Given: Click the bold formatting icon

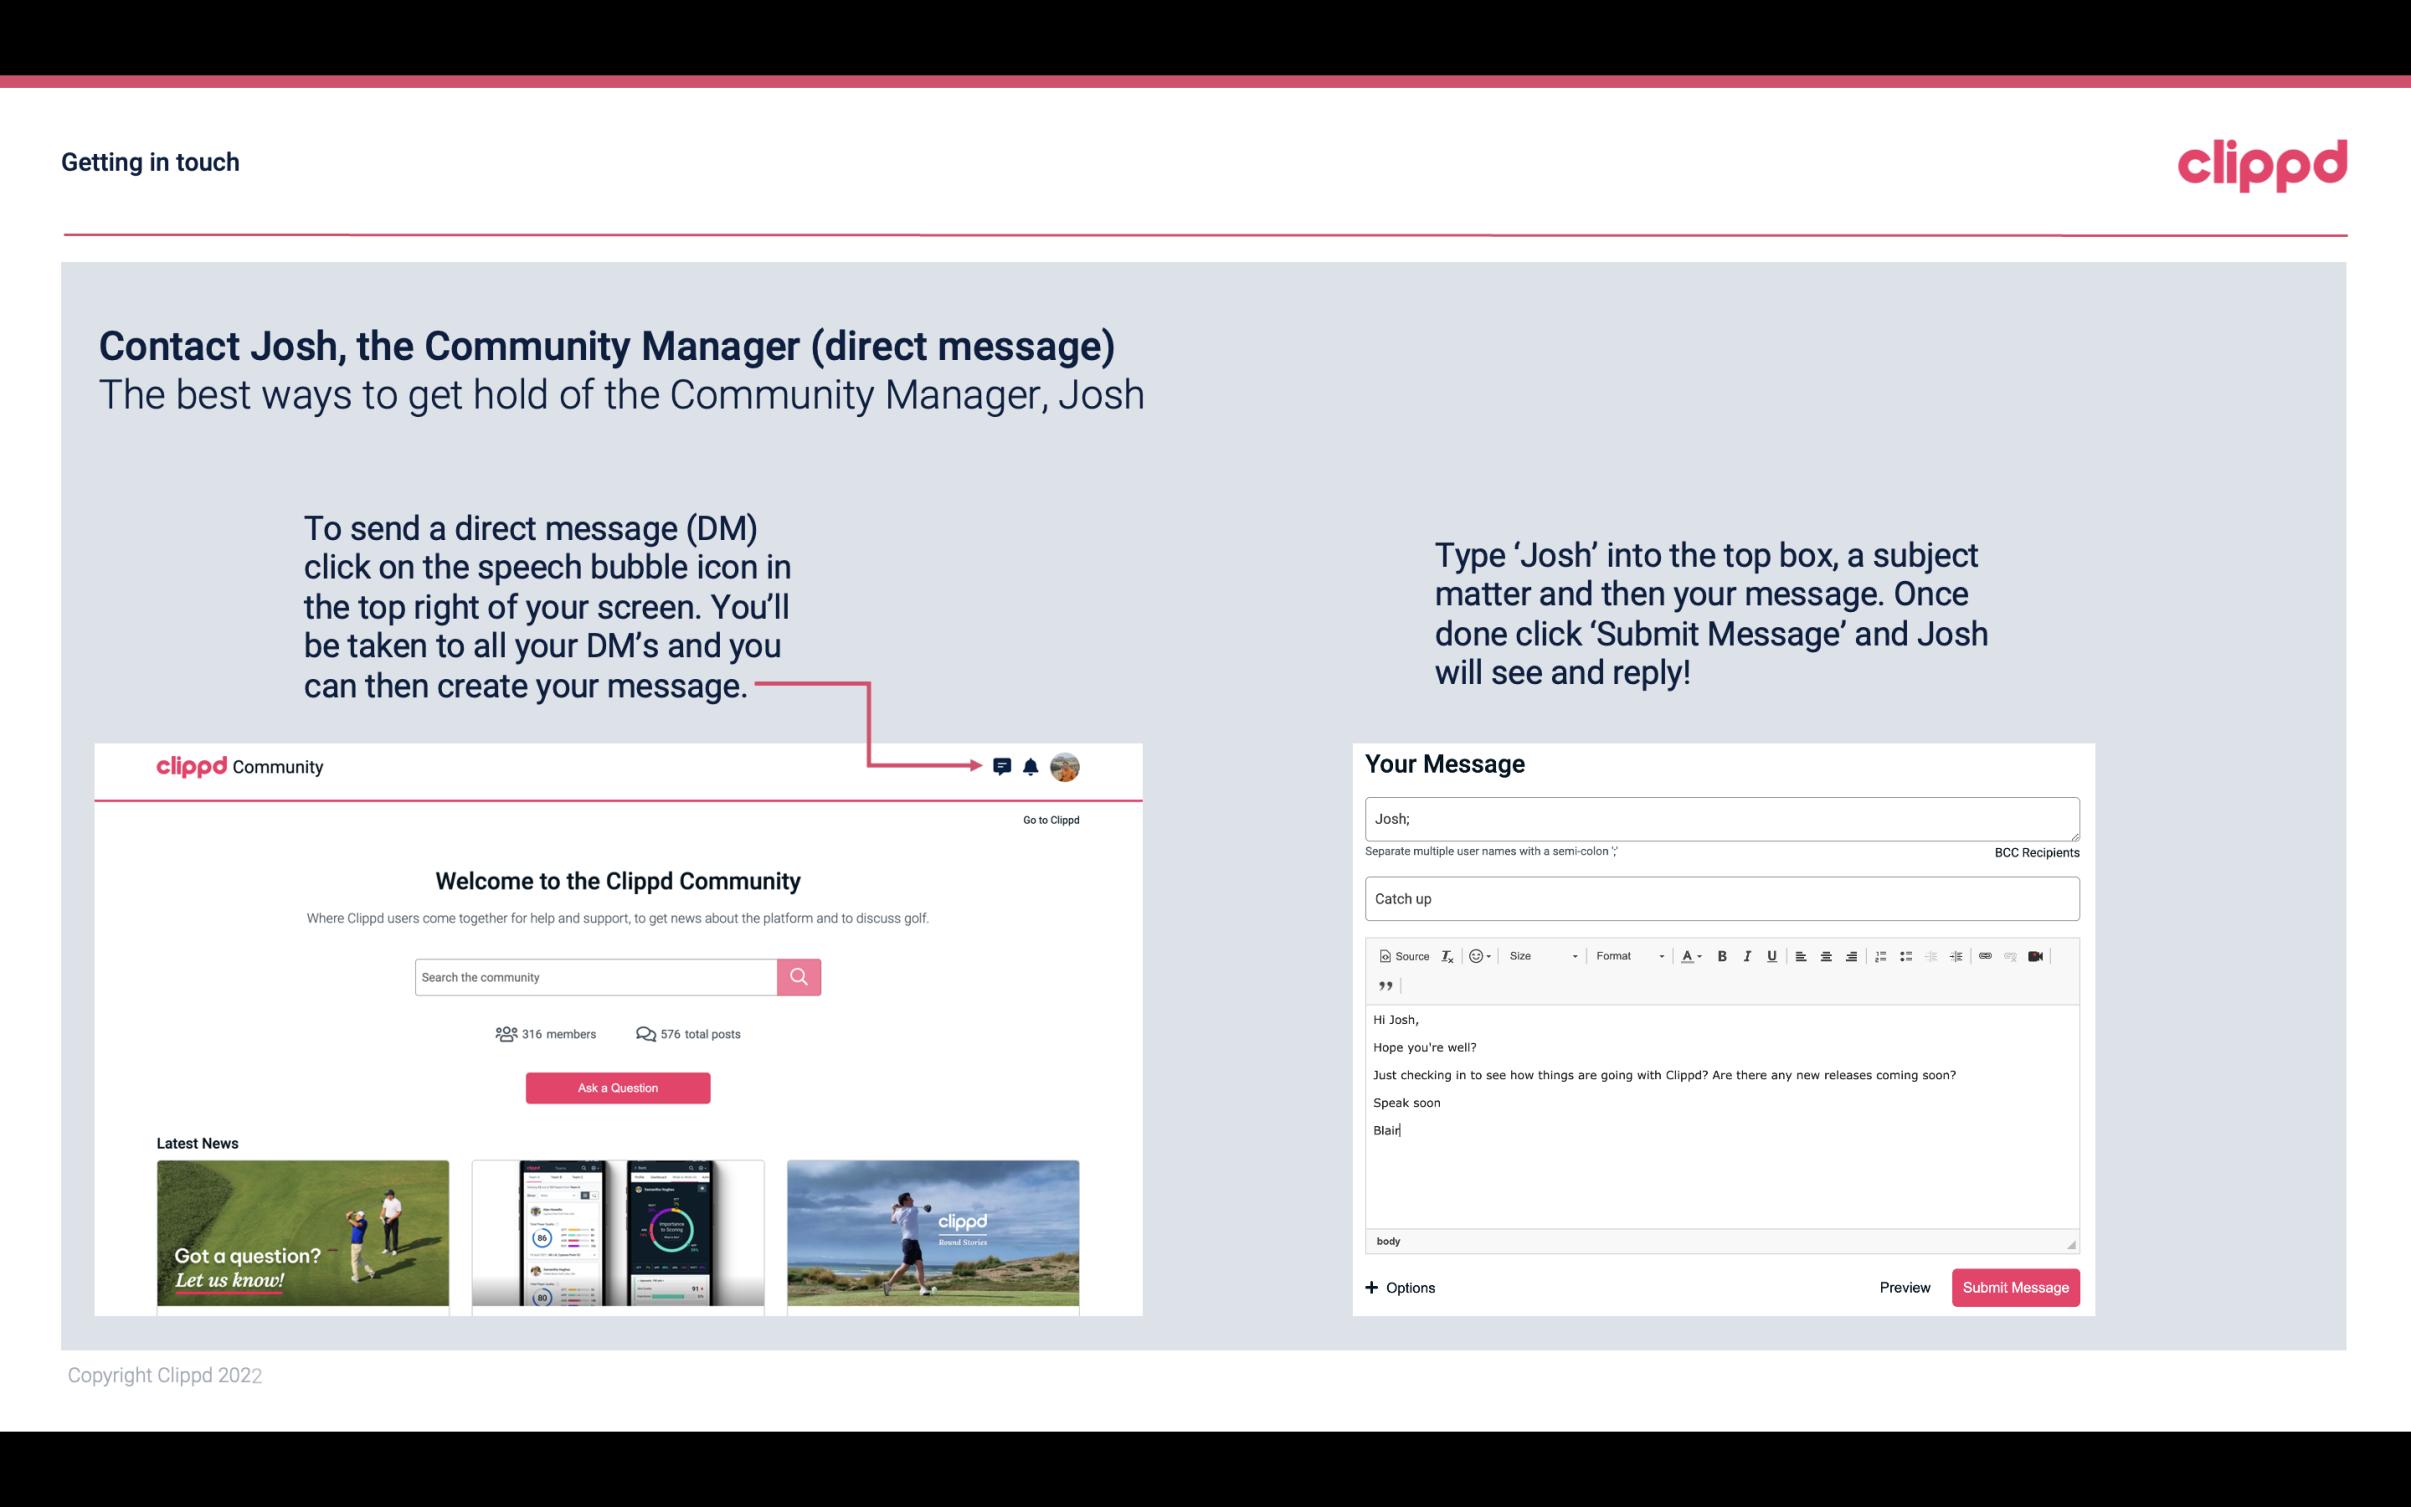Looking at the screenshot, I should pos(1722,955).
